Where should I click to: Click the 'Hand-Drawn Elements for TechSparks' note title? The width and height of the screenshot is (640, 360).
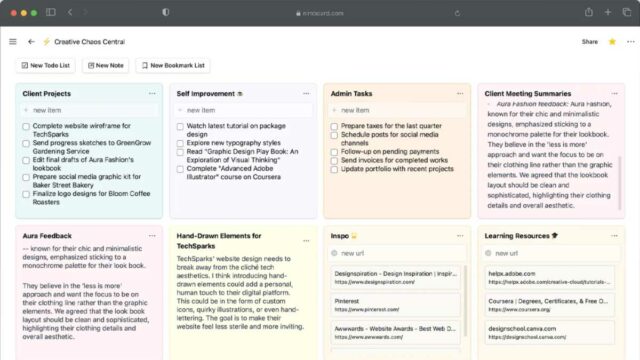[219, 241]
